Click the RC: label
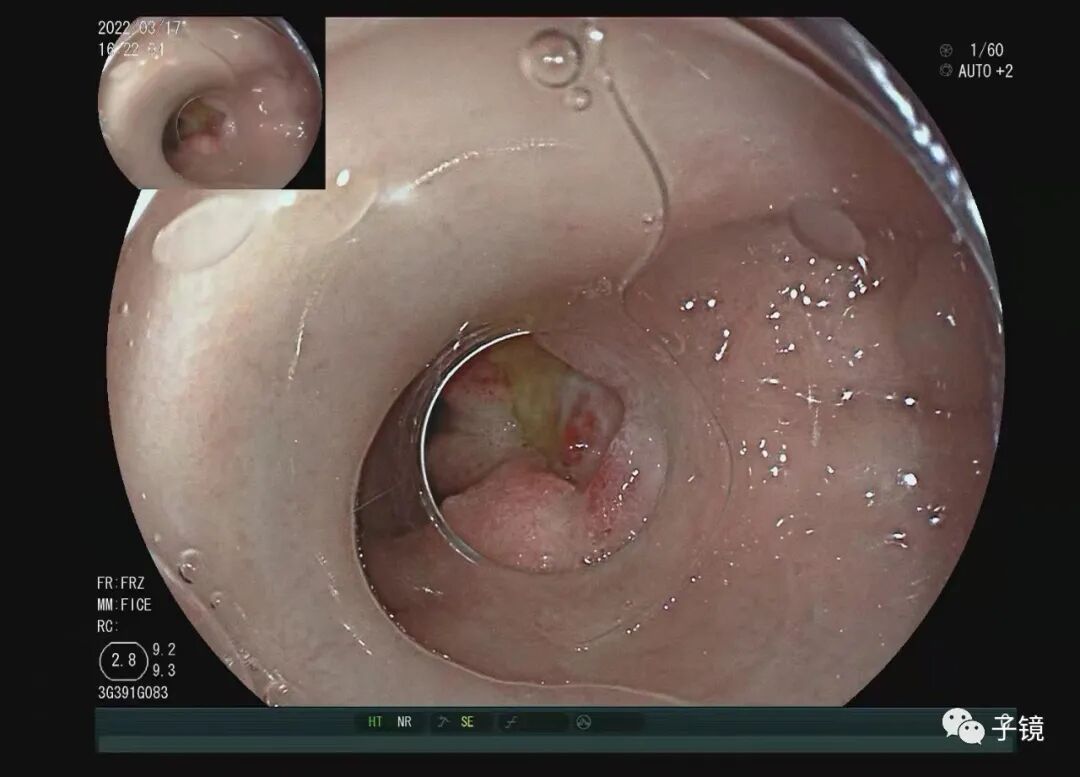This screenshot has height=777, width=1080. (x=107, y=626)
